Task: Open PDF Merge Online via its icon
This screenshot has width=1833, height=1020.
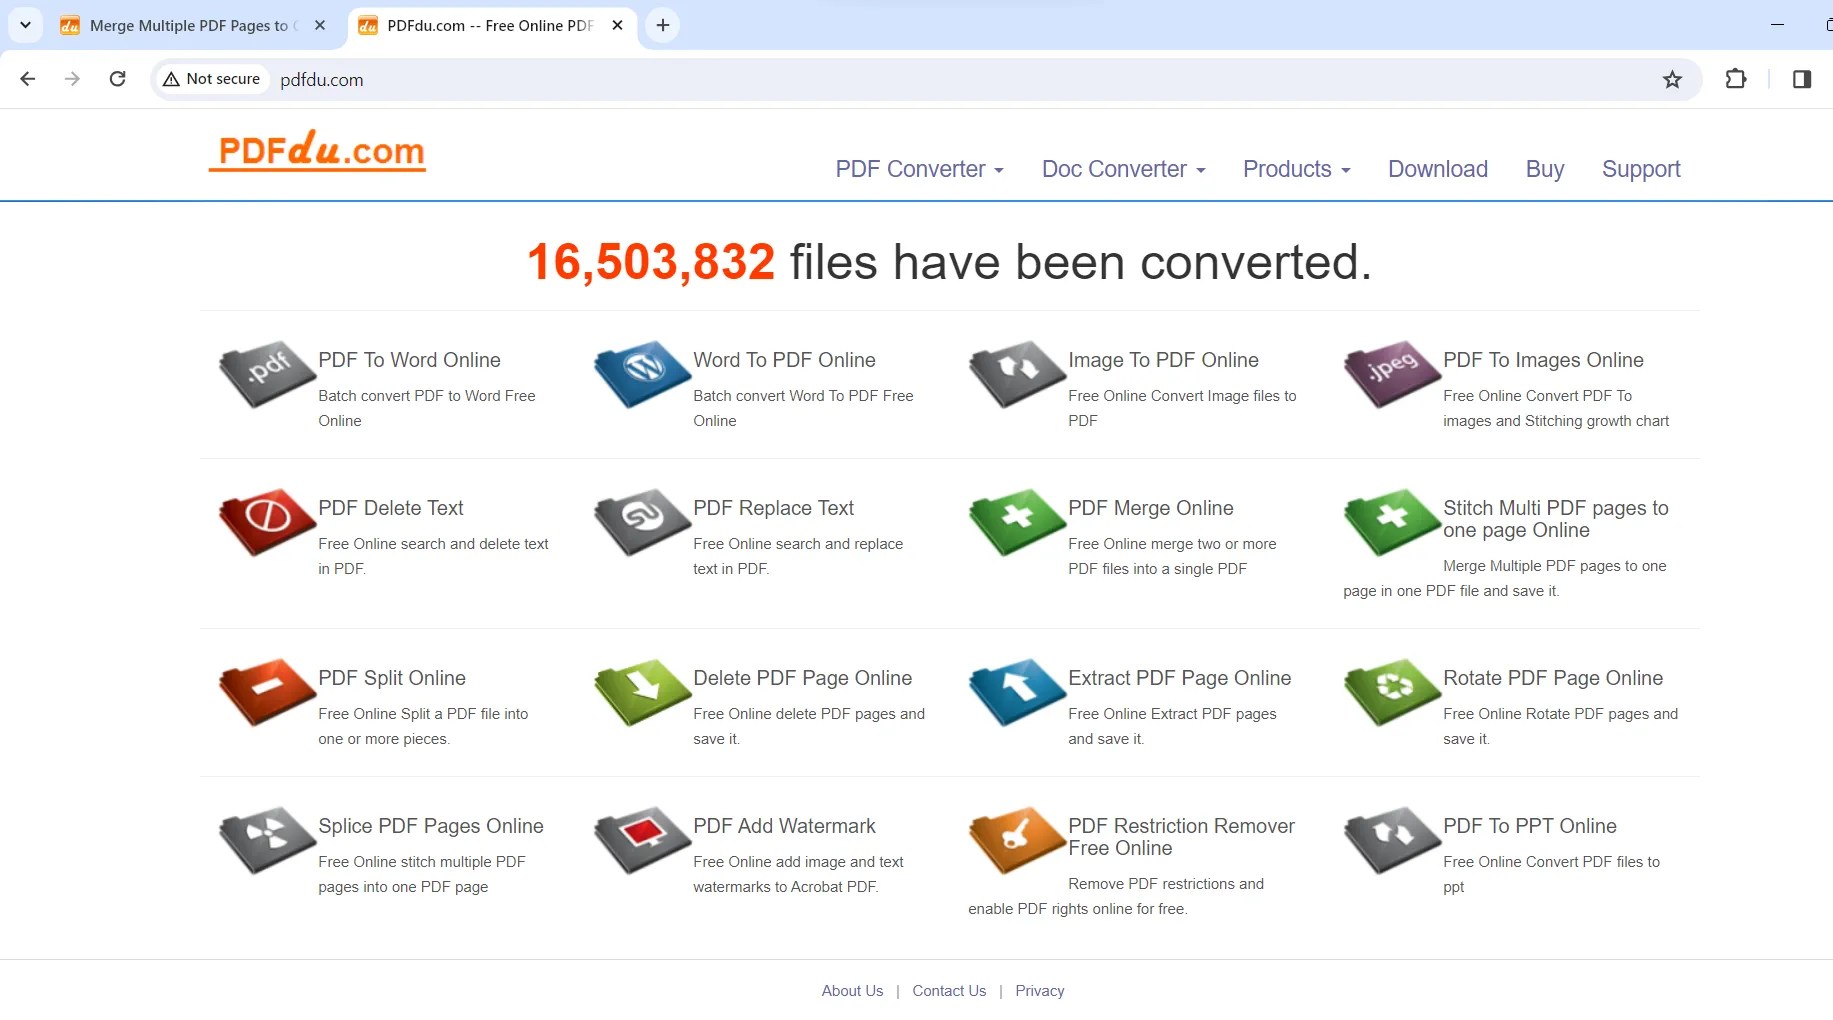Action: [1014, 522]
